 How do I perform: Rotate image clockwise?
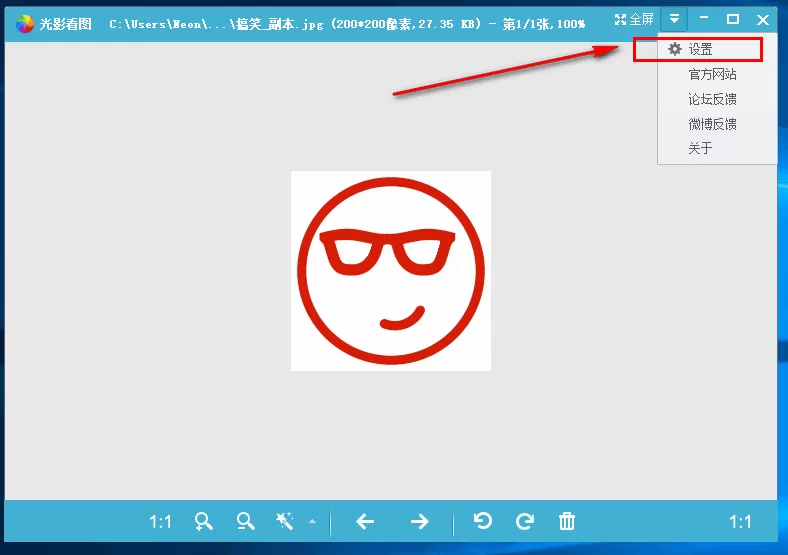click(525, 521)
